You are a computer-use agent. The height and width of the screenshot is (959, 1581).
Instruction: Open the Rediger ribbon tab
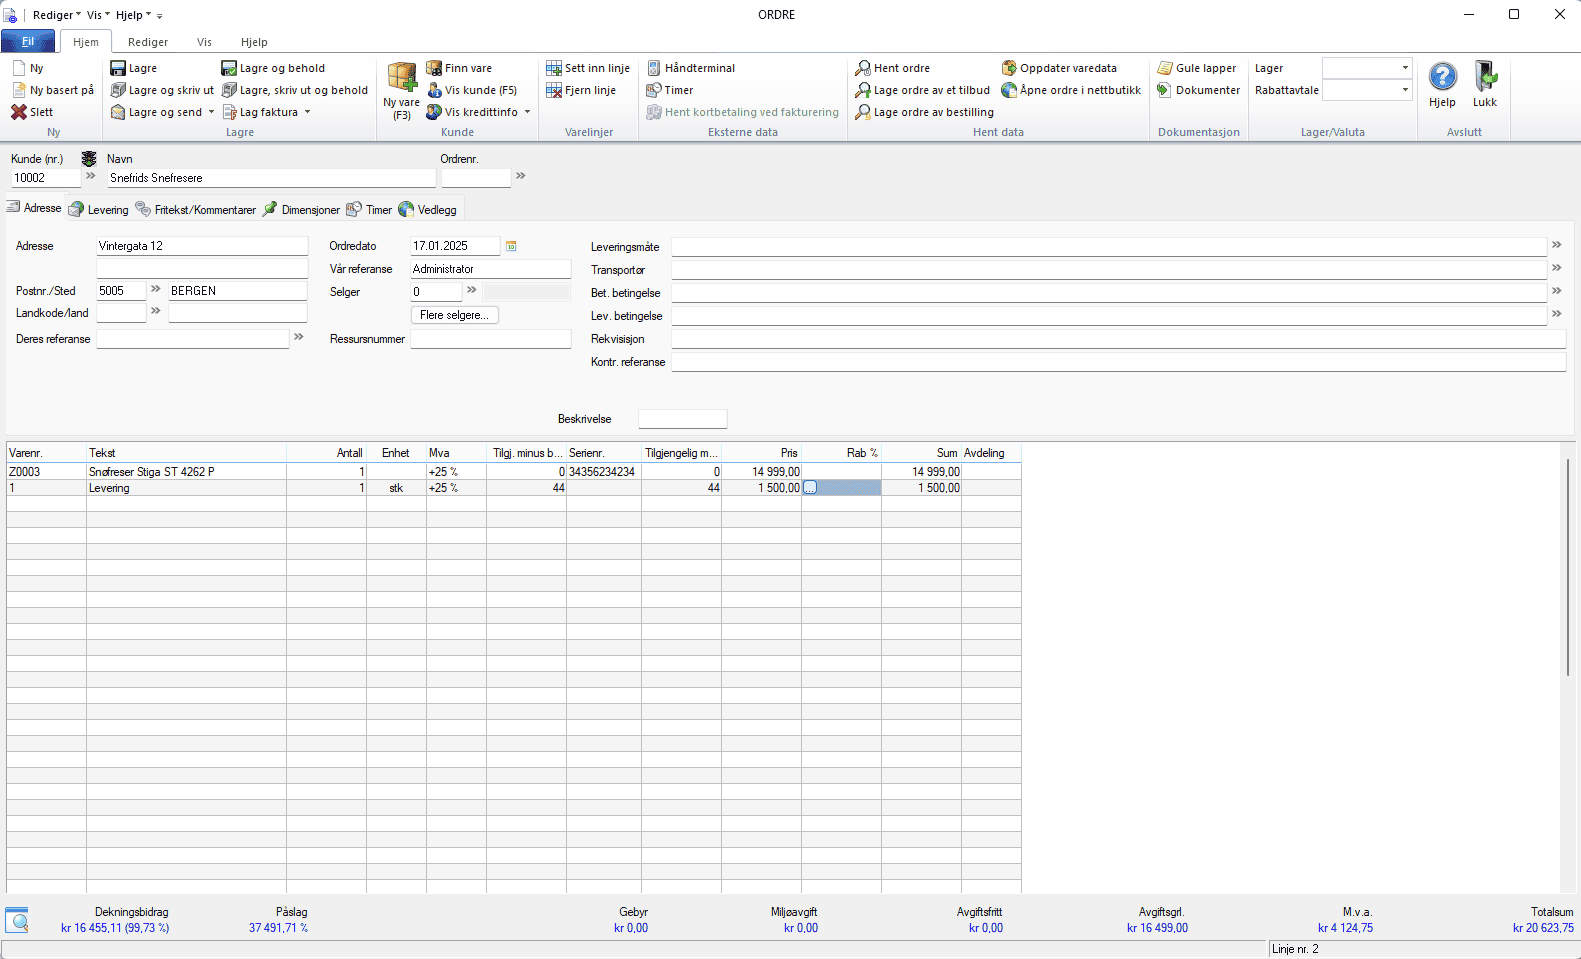[x=148, y=42]
